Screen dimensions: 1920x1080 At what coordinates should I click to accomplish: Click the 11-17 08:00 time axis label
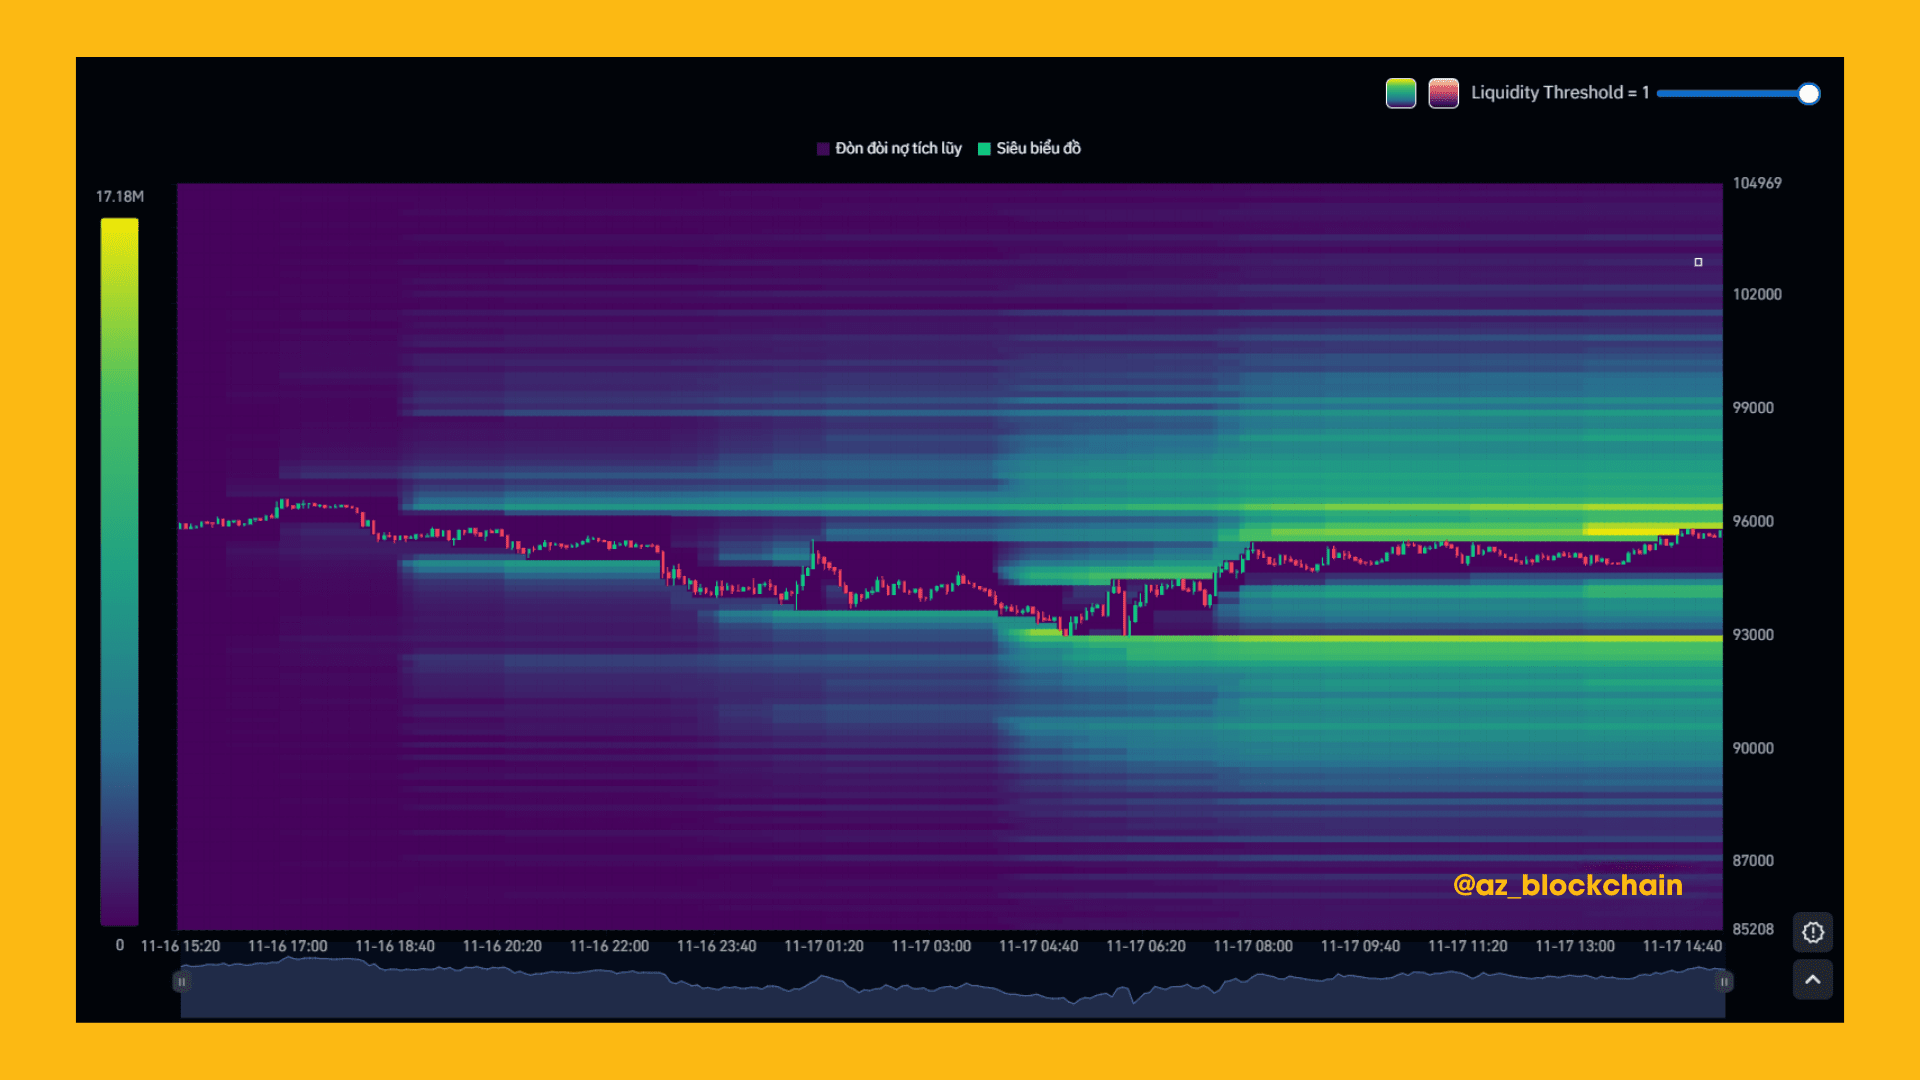pyautogui.click(x=1252, y=946)
